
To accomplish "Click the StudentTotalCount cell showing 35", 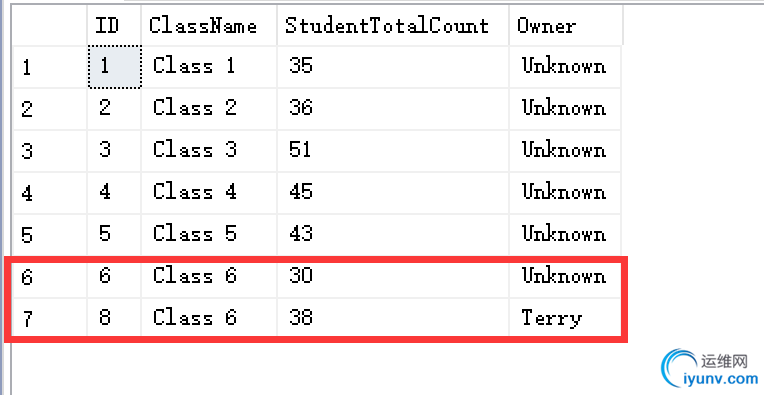I will (x=393, y=67).
